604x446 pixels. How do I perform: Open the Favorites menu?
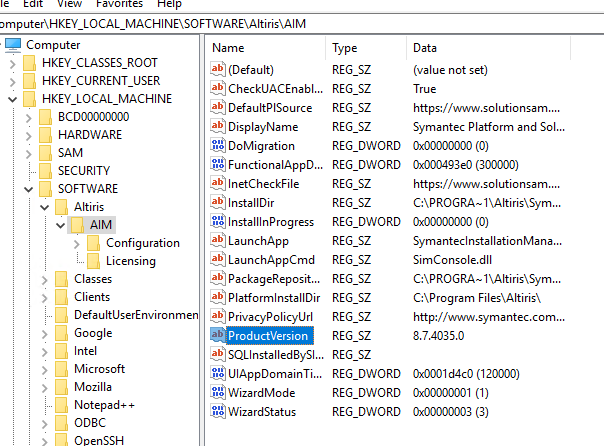(119, 4)
